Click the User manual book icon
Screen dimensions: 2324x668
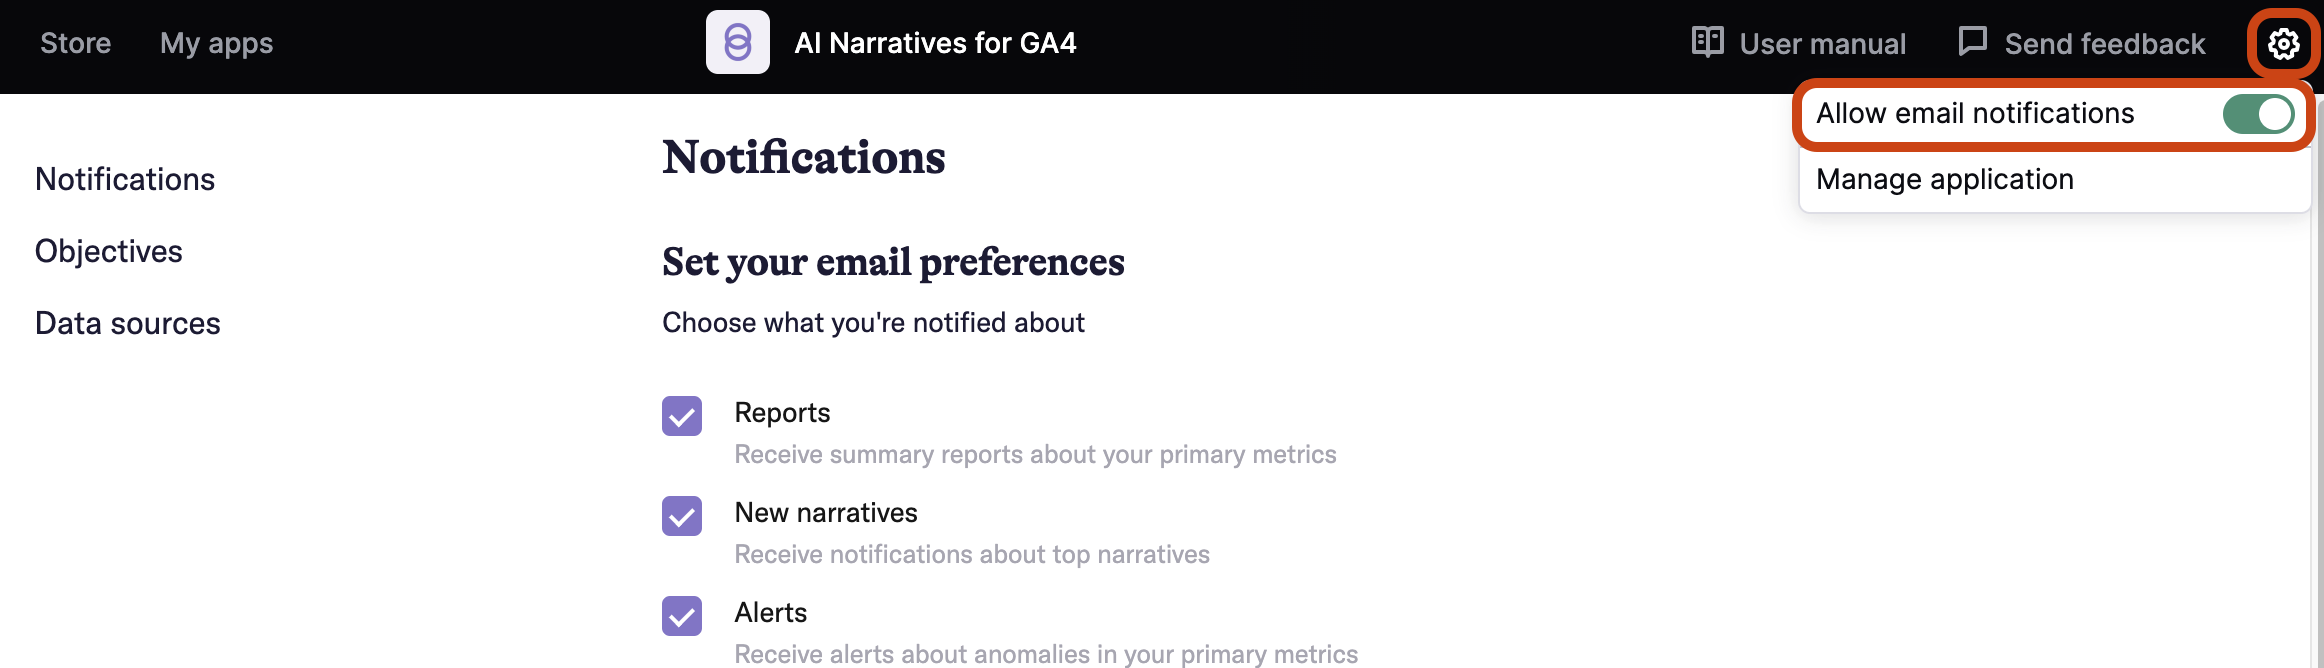[1707, 42]
